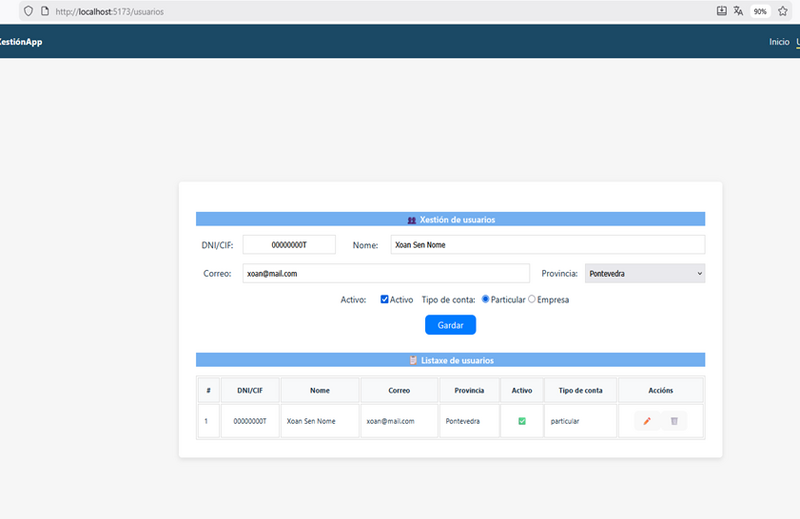Click table cell 00000000T
Screen dimensions: 800x519
[x=250, y=421]
